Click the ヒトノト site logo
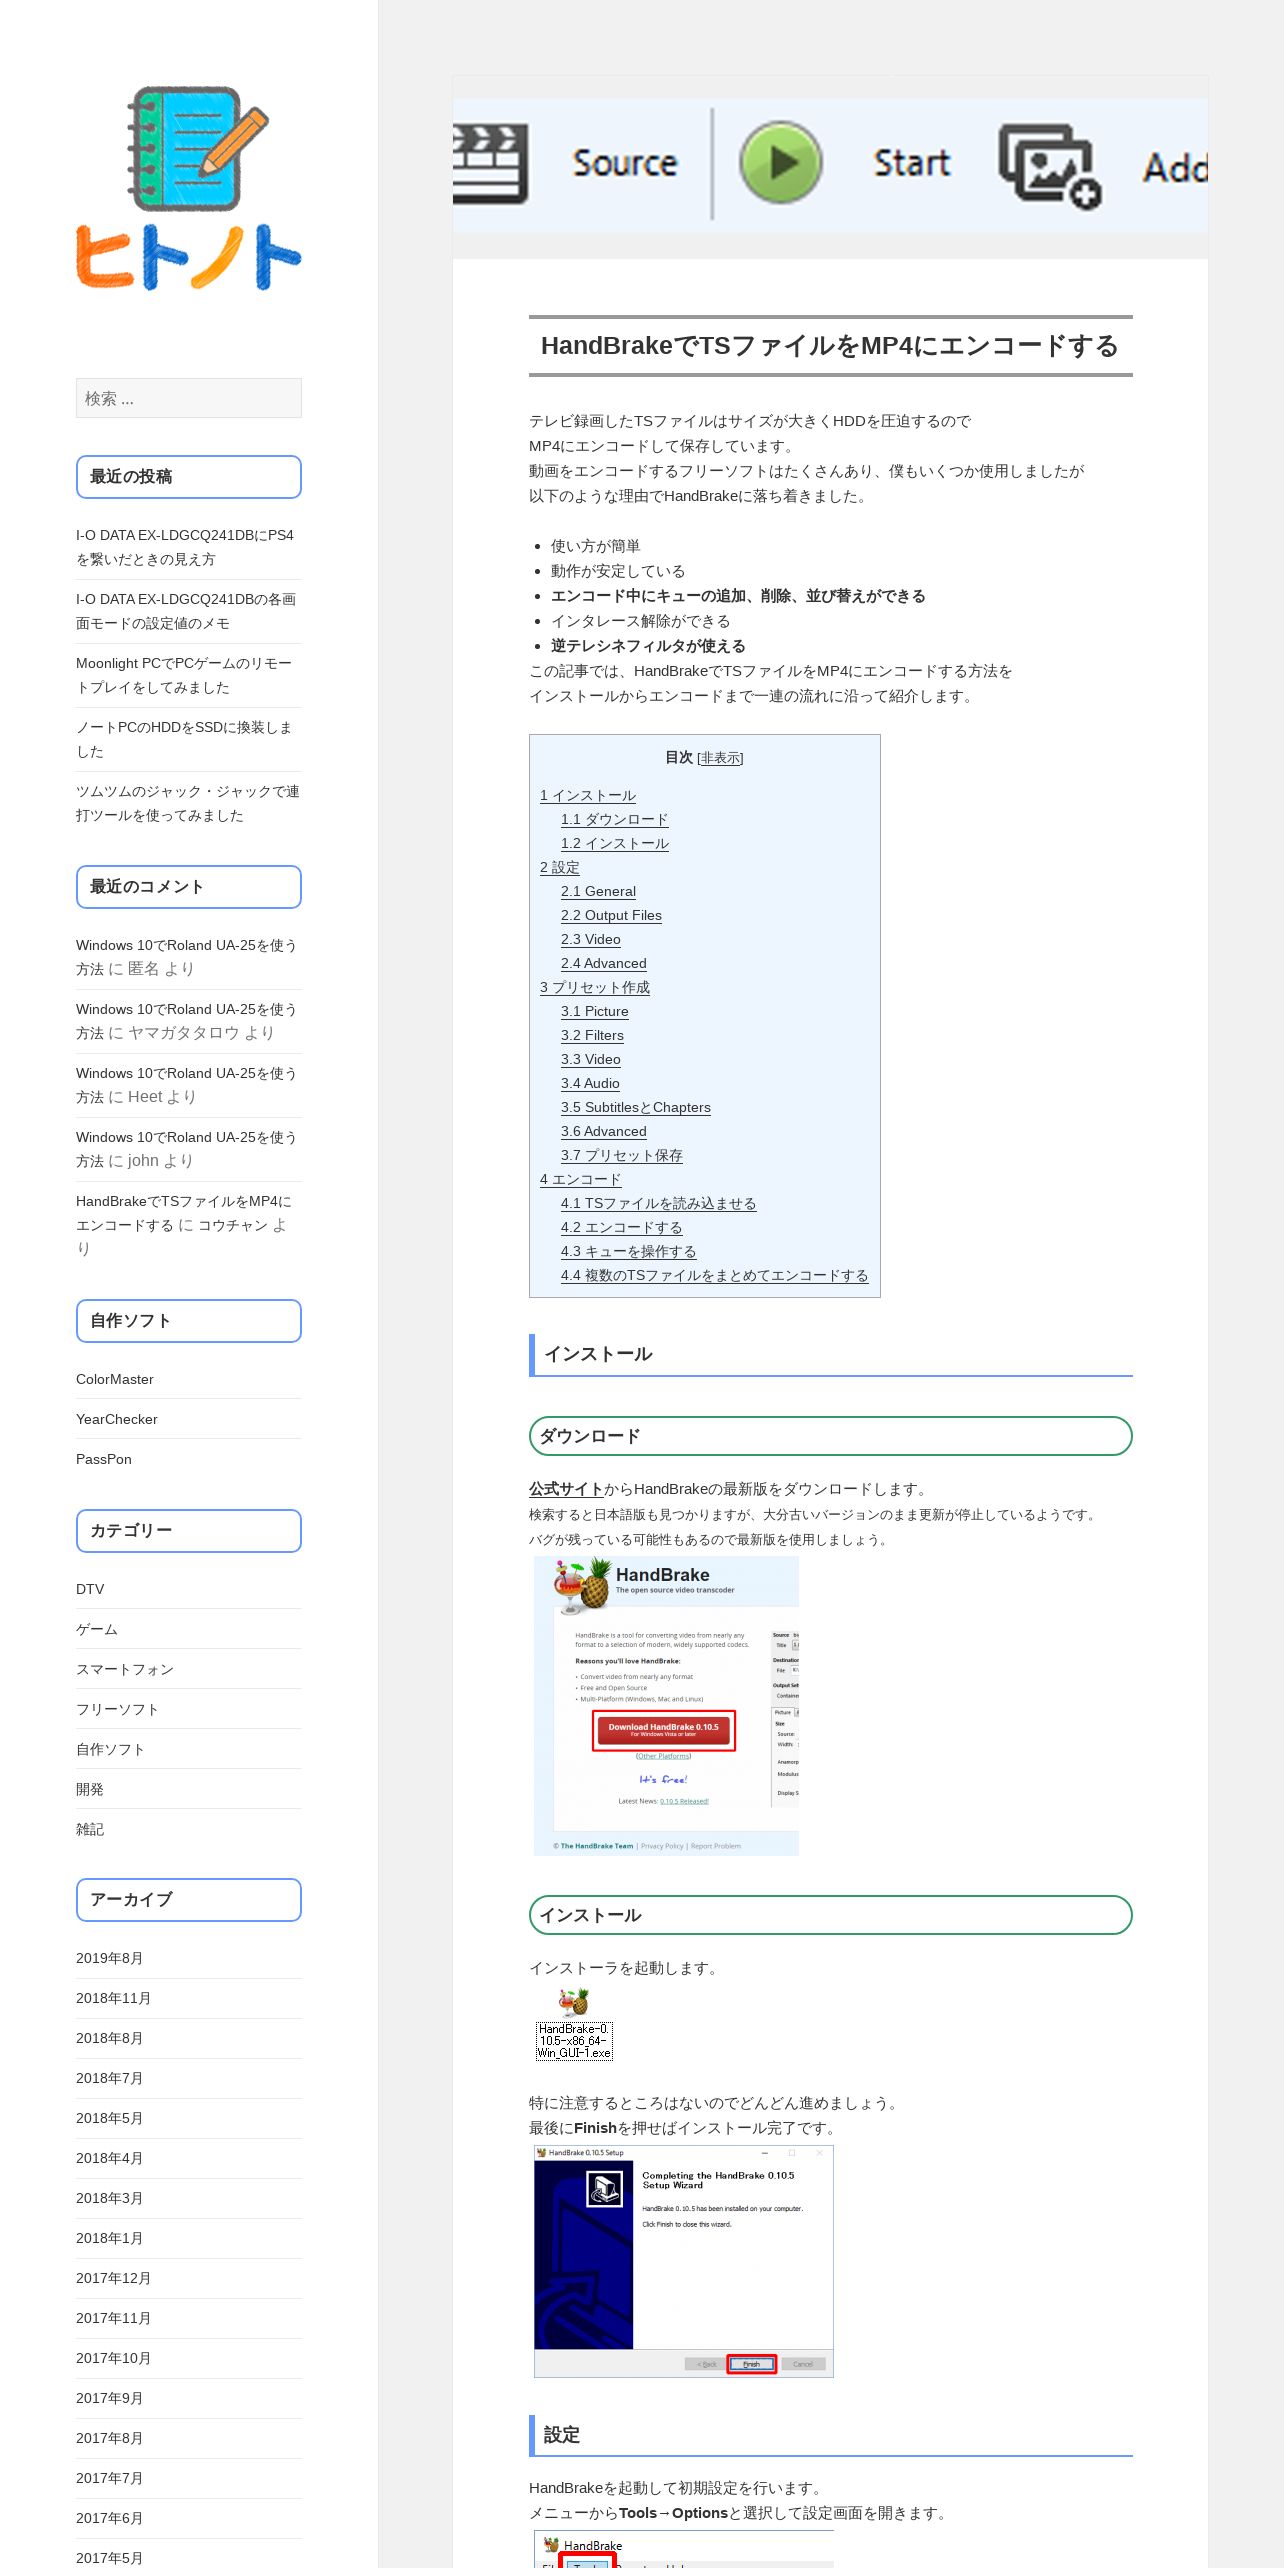The height and width of the screenshot is (2568, 1284). pos(189,188)
